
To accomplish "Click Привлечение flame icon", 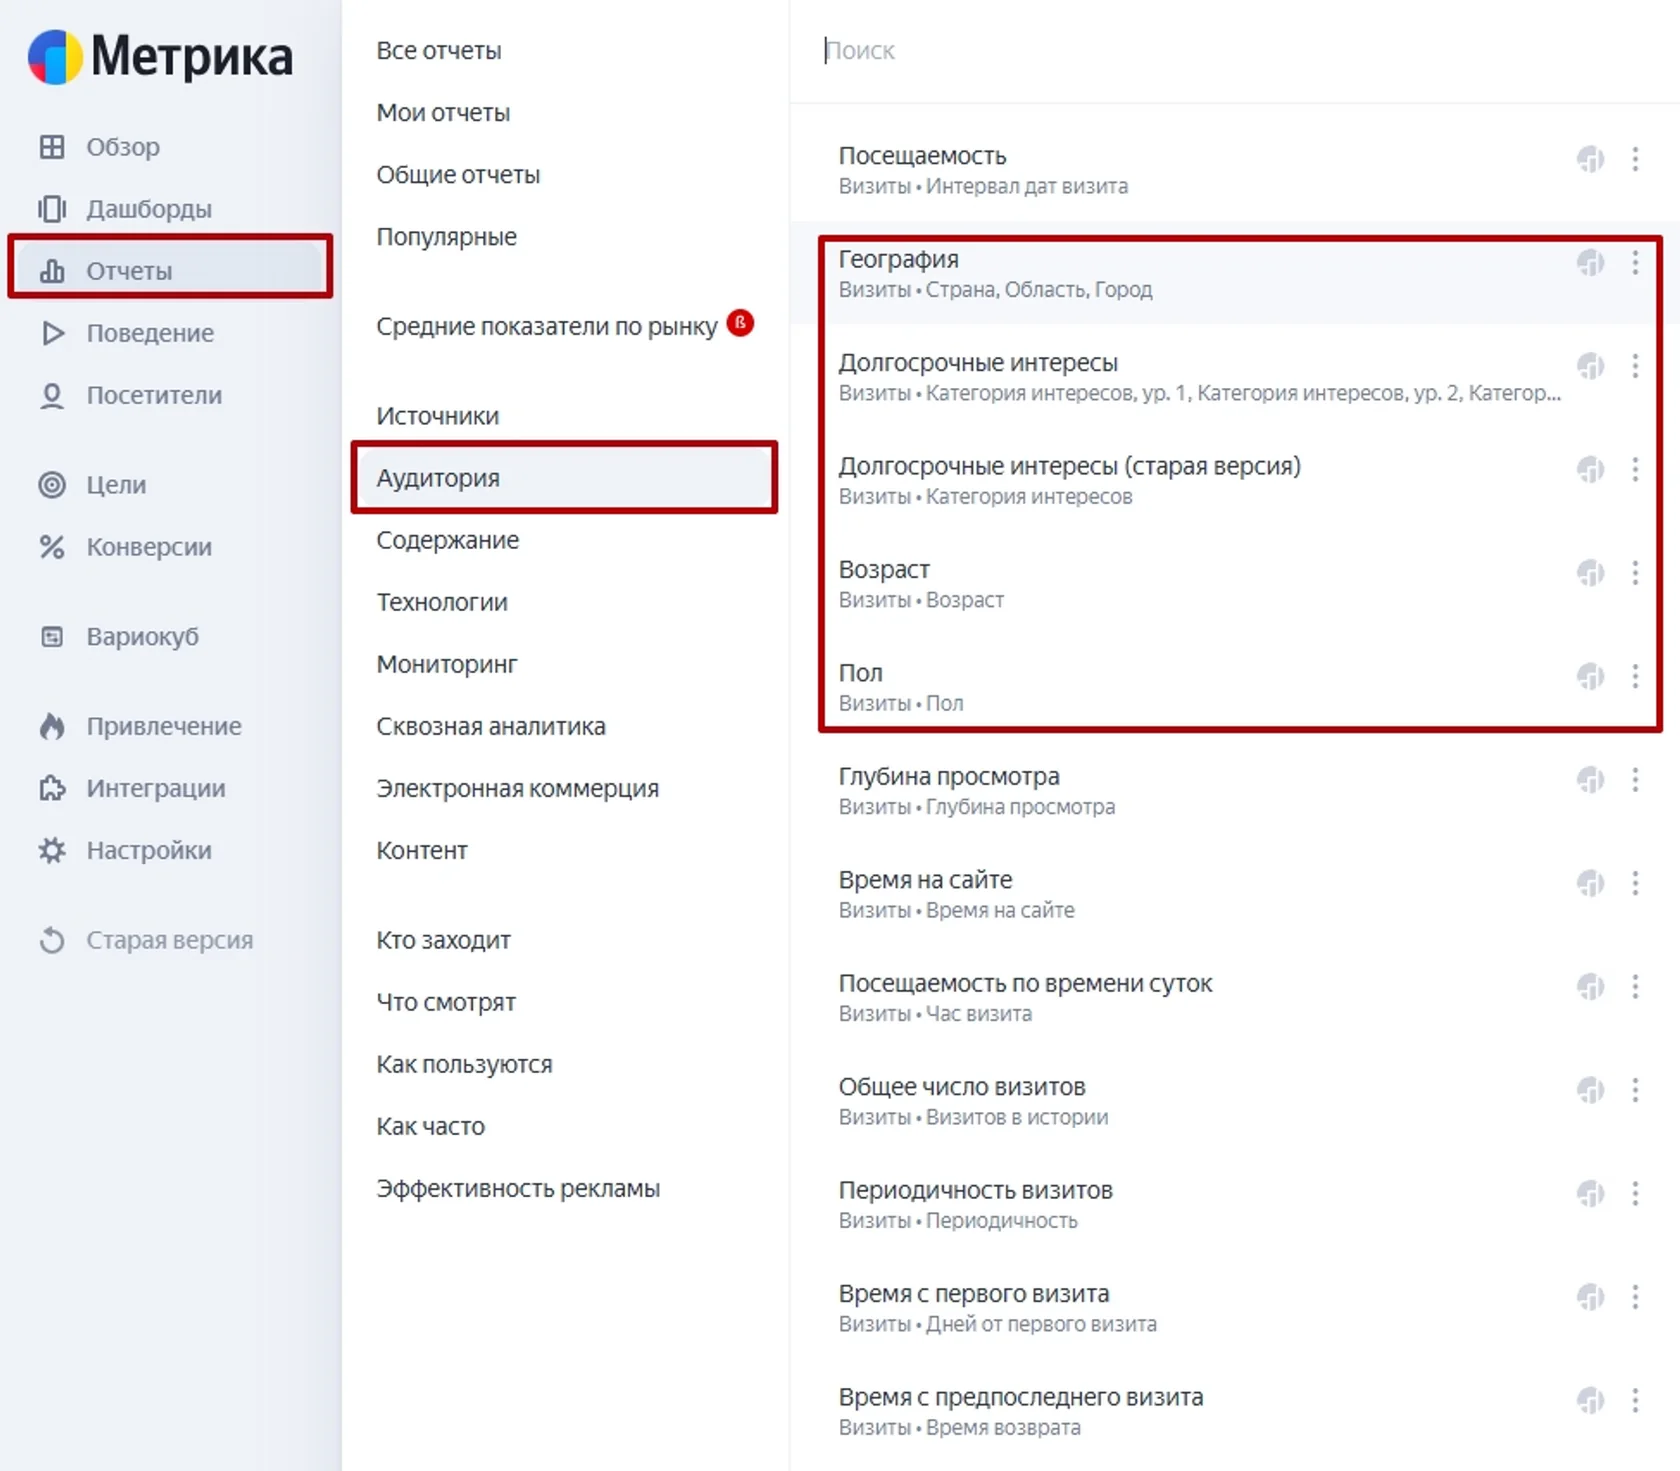I will click(x=52, y=727).
